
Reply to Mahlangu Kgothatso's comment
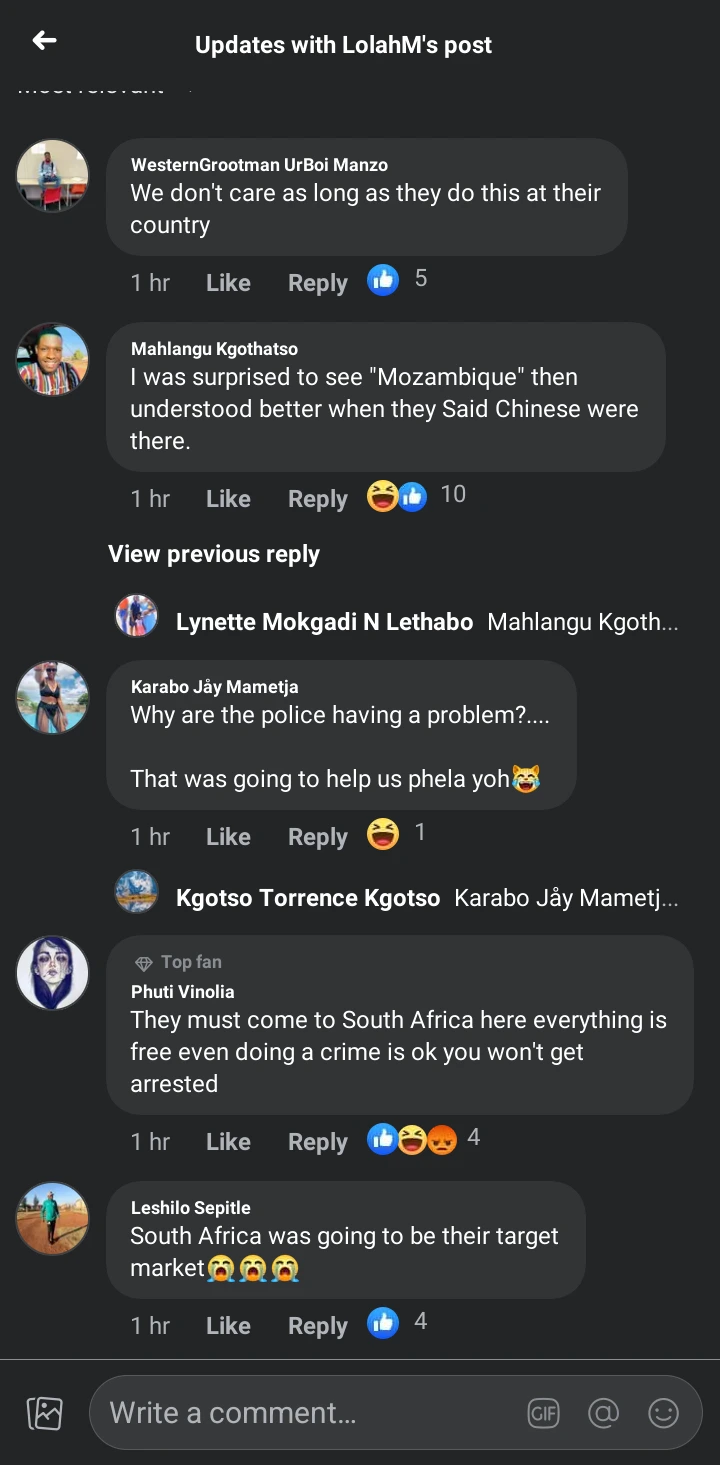coord(317,499)
